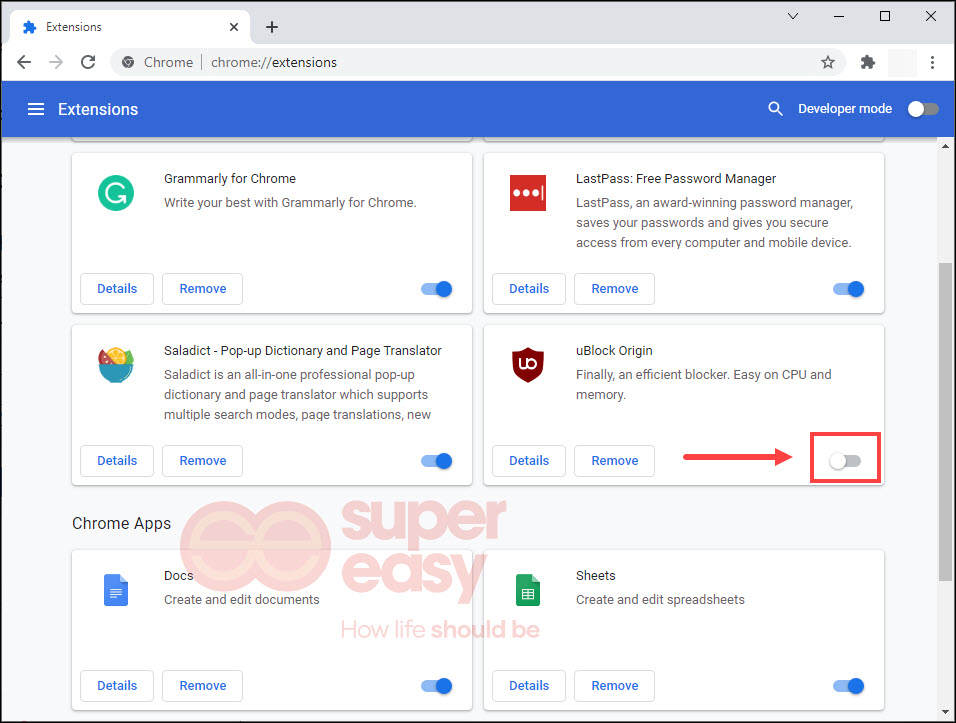Click the 'Extensions' blue header title
This screenshot has height=723, width=956.
pos(98,109)
